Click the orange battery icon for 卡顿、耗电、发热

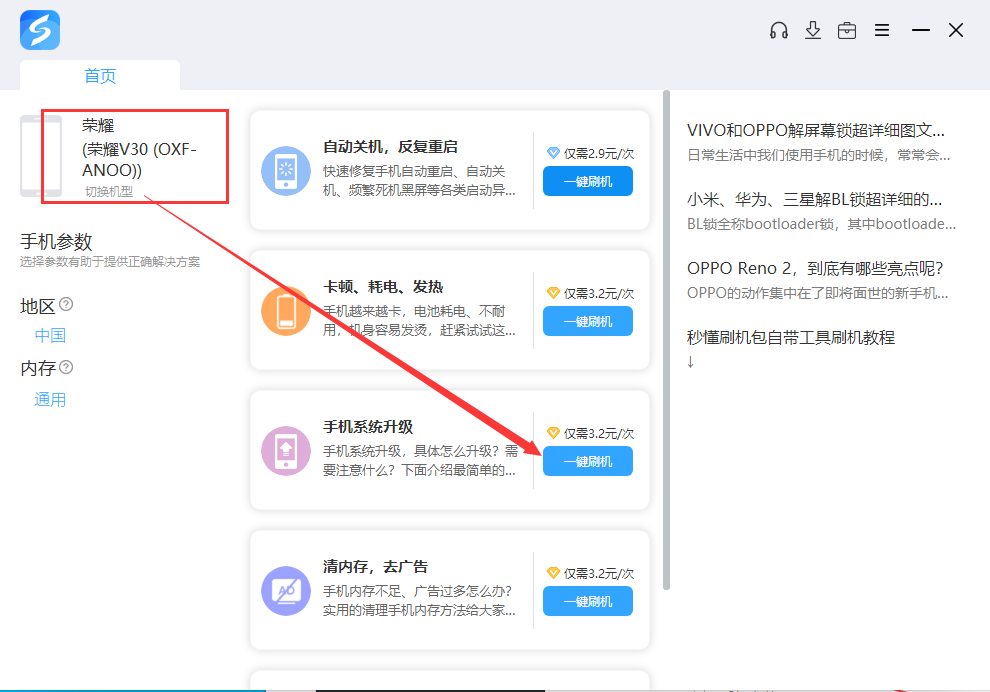pos(286,311)
